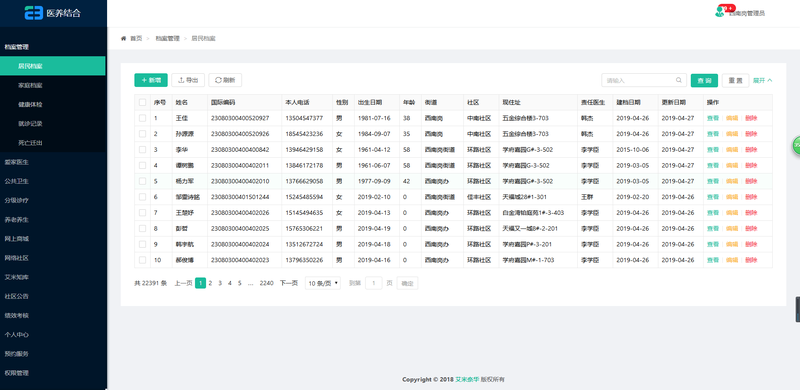This screenshot has width=800, height=390.
Task: Click the 医养结合 logo icon
Action: tap(34, 13)
